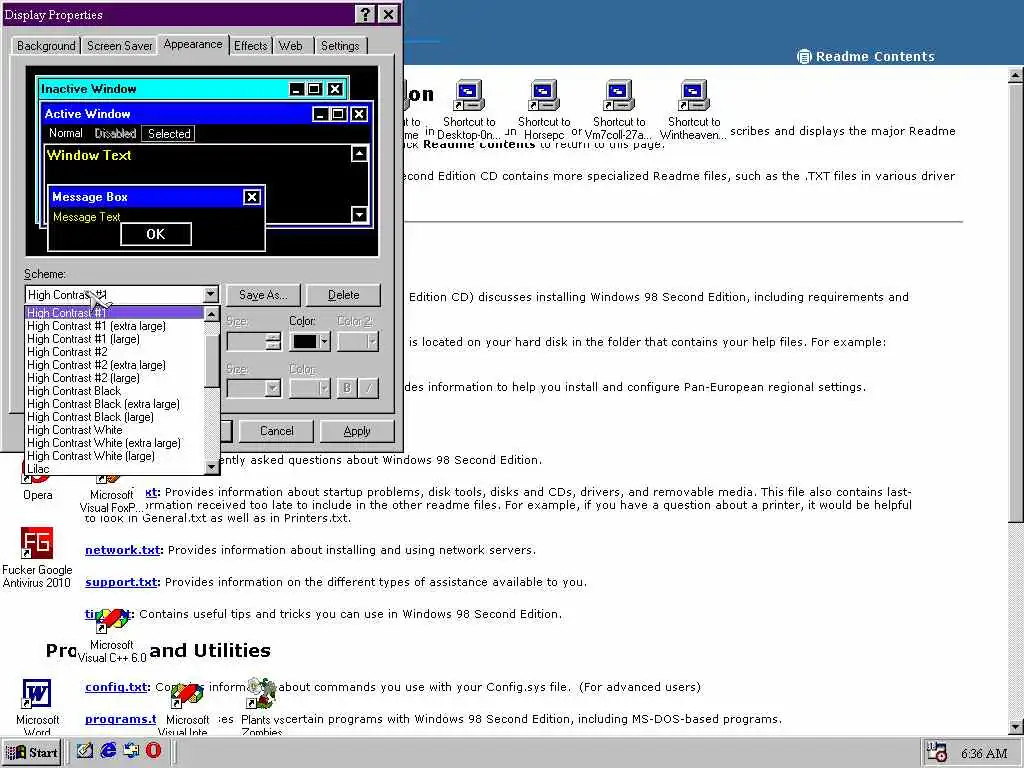This screenshot has width=1024, height=768.
Task: Click the item Size spinner
Action: 273,341
